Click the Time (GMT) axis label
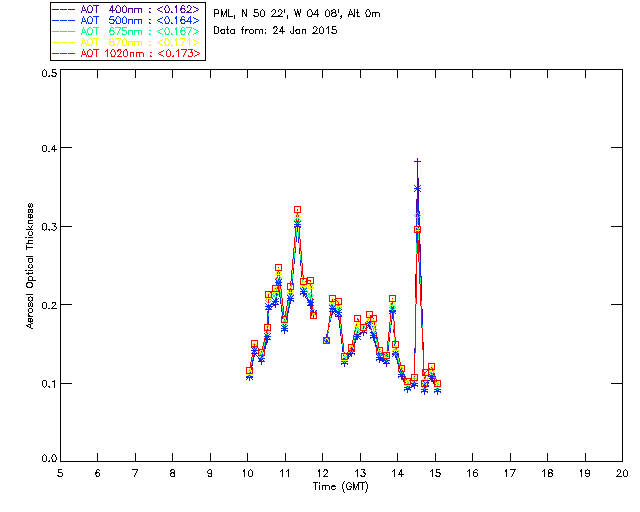The height and width of the screenshot is (512, 640). pos(341,487)
